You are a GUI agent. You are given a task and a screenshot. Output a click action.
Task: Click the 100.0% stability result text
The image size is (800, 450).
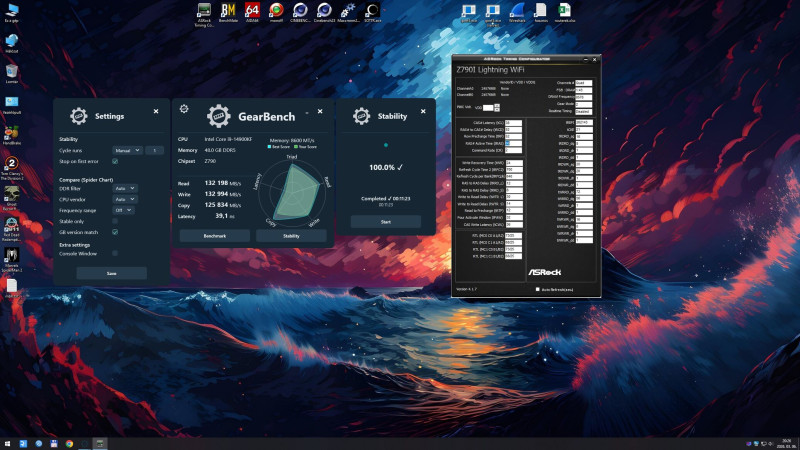point(386,167)
